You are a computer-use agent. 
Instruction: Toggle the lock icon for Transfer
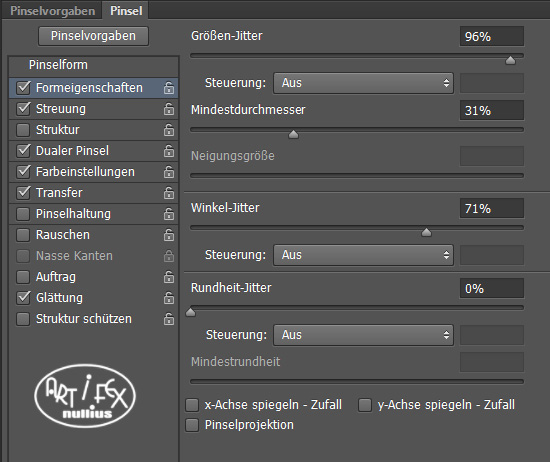[x=169, y=193]
